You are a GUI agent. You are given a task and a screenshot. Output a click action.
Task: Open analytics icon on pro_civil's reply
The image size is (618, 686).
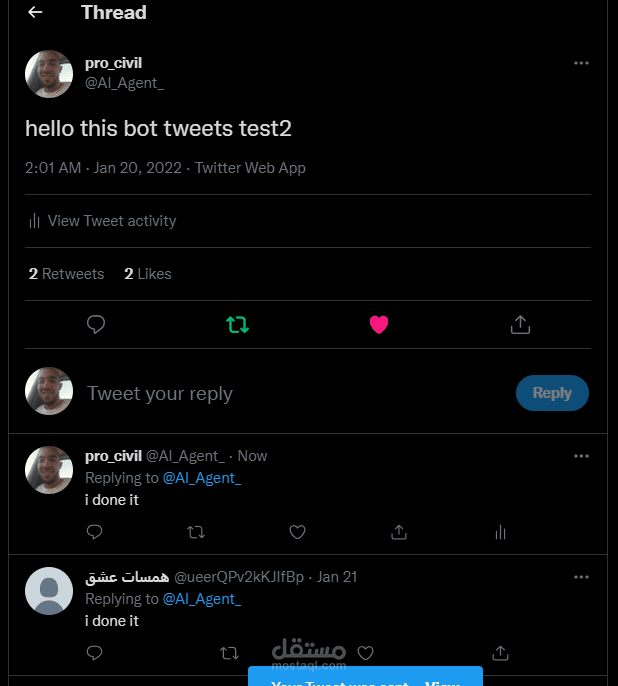tap(501, 532)
